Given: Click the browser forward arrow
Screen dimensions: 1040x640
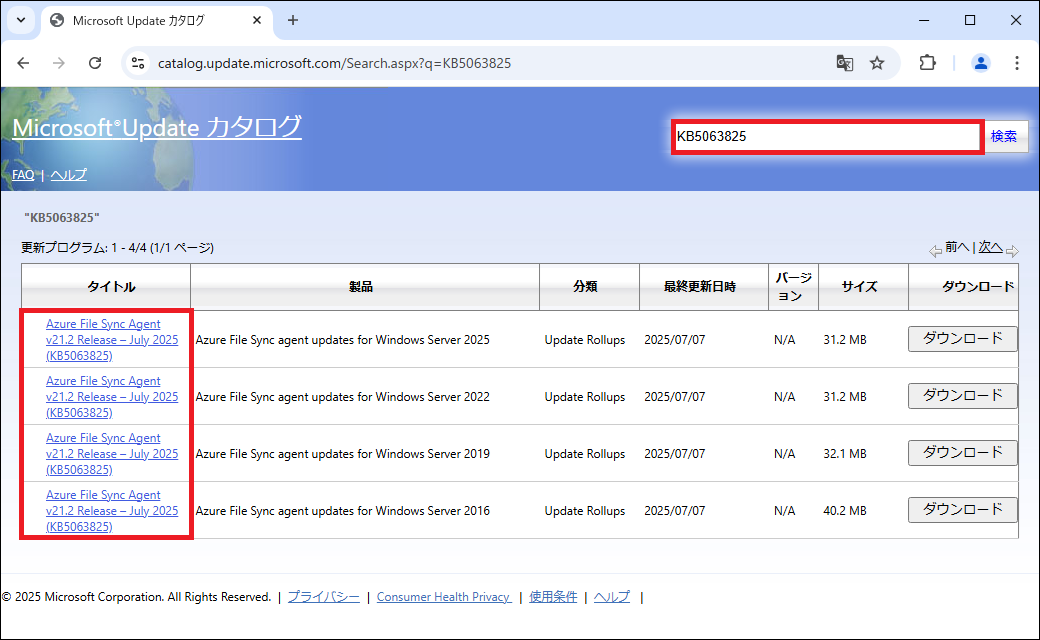Looking at the screenshot, I should point(59,63).
